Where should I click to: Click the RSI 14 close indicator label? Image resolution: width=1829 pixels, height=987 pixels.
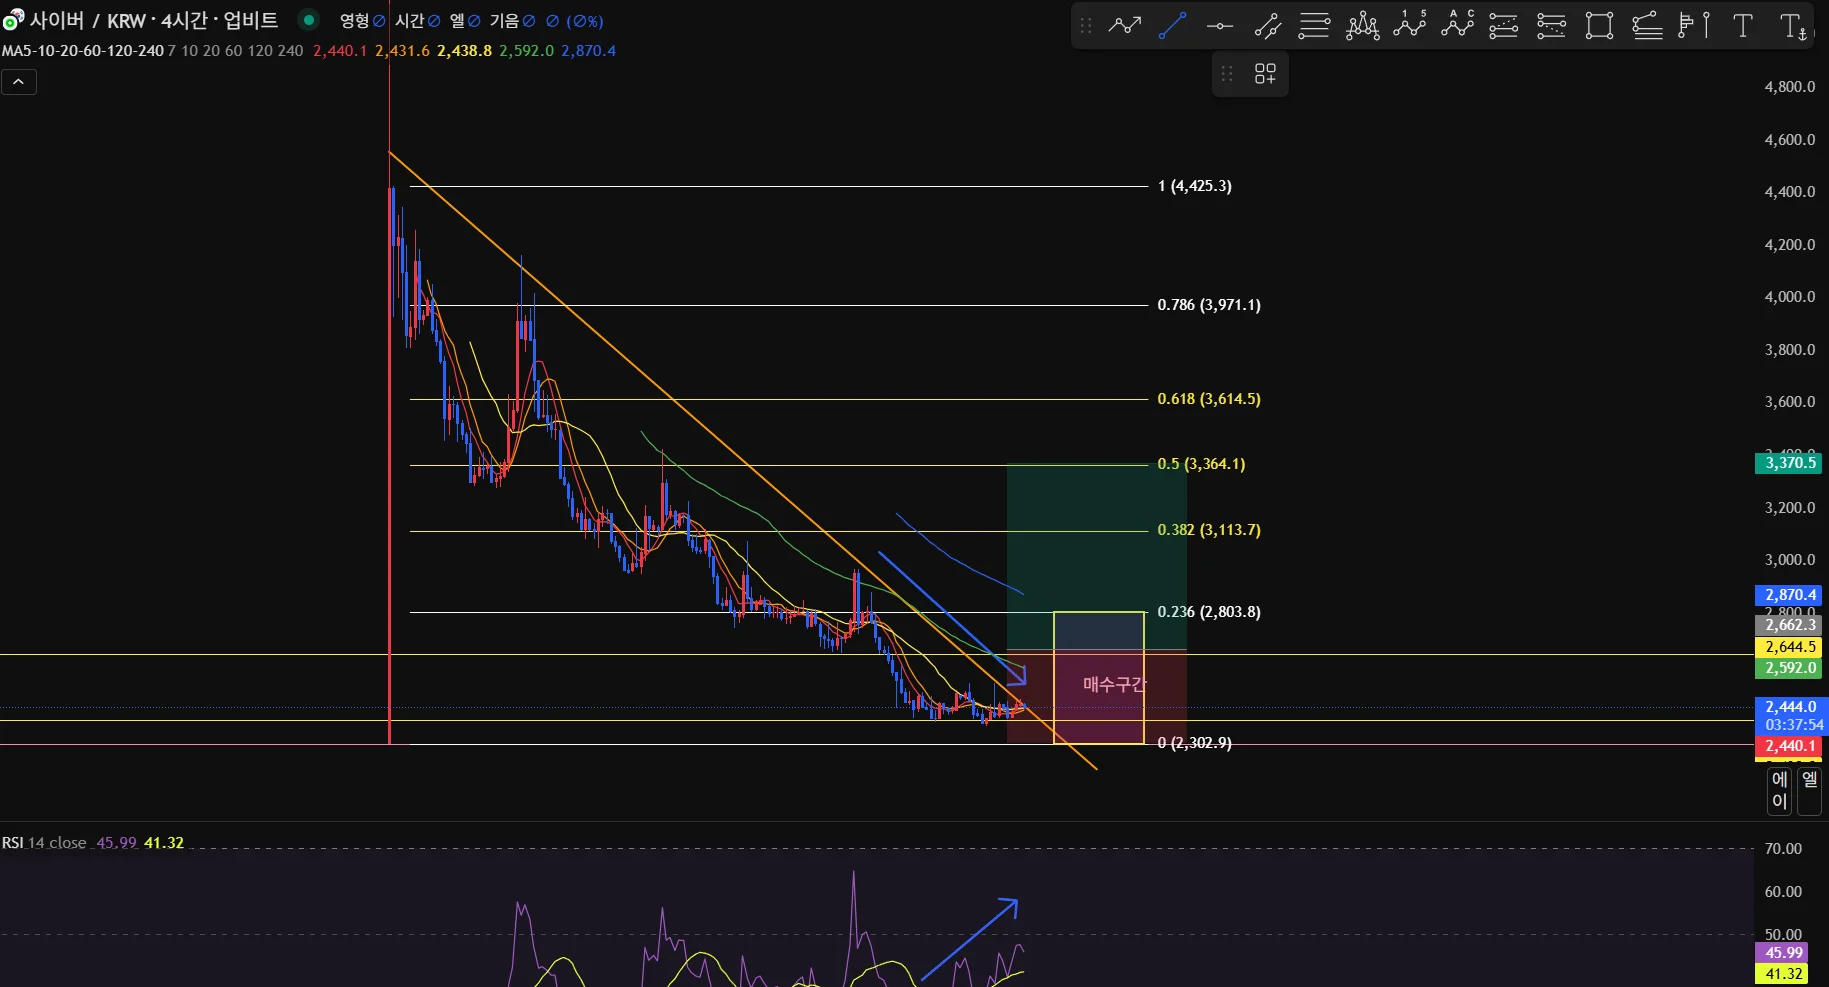[44, 843]
